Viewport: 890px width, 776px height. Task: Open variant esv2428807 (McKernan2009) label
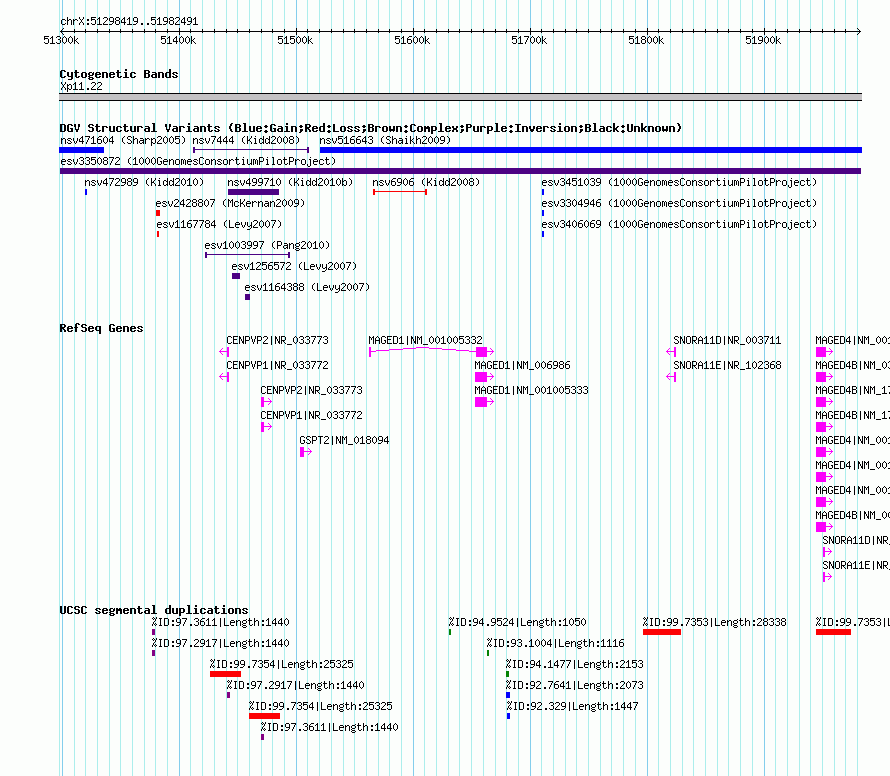tap(230, 203)
